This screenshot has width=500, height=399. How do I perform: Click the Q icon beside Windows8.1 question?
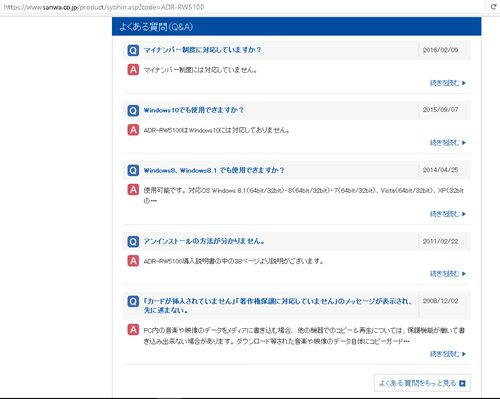[133, 170]
